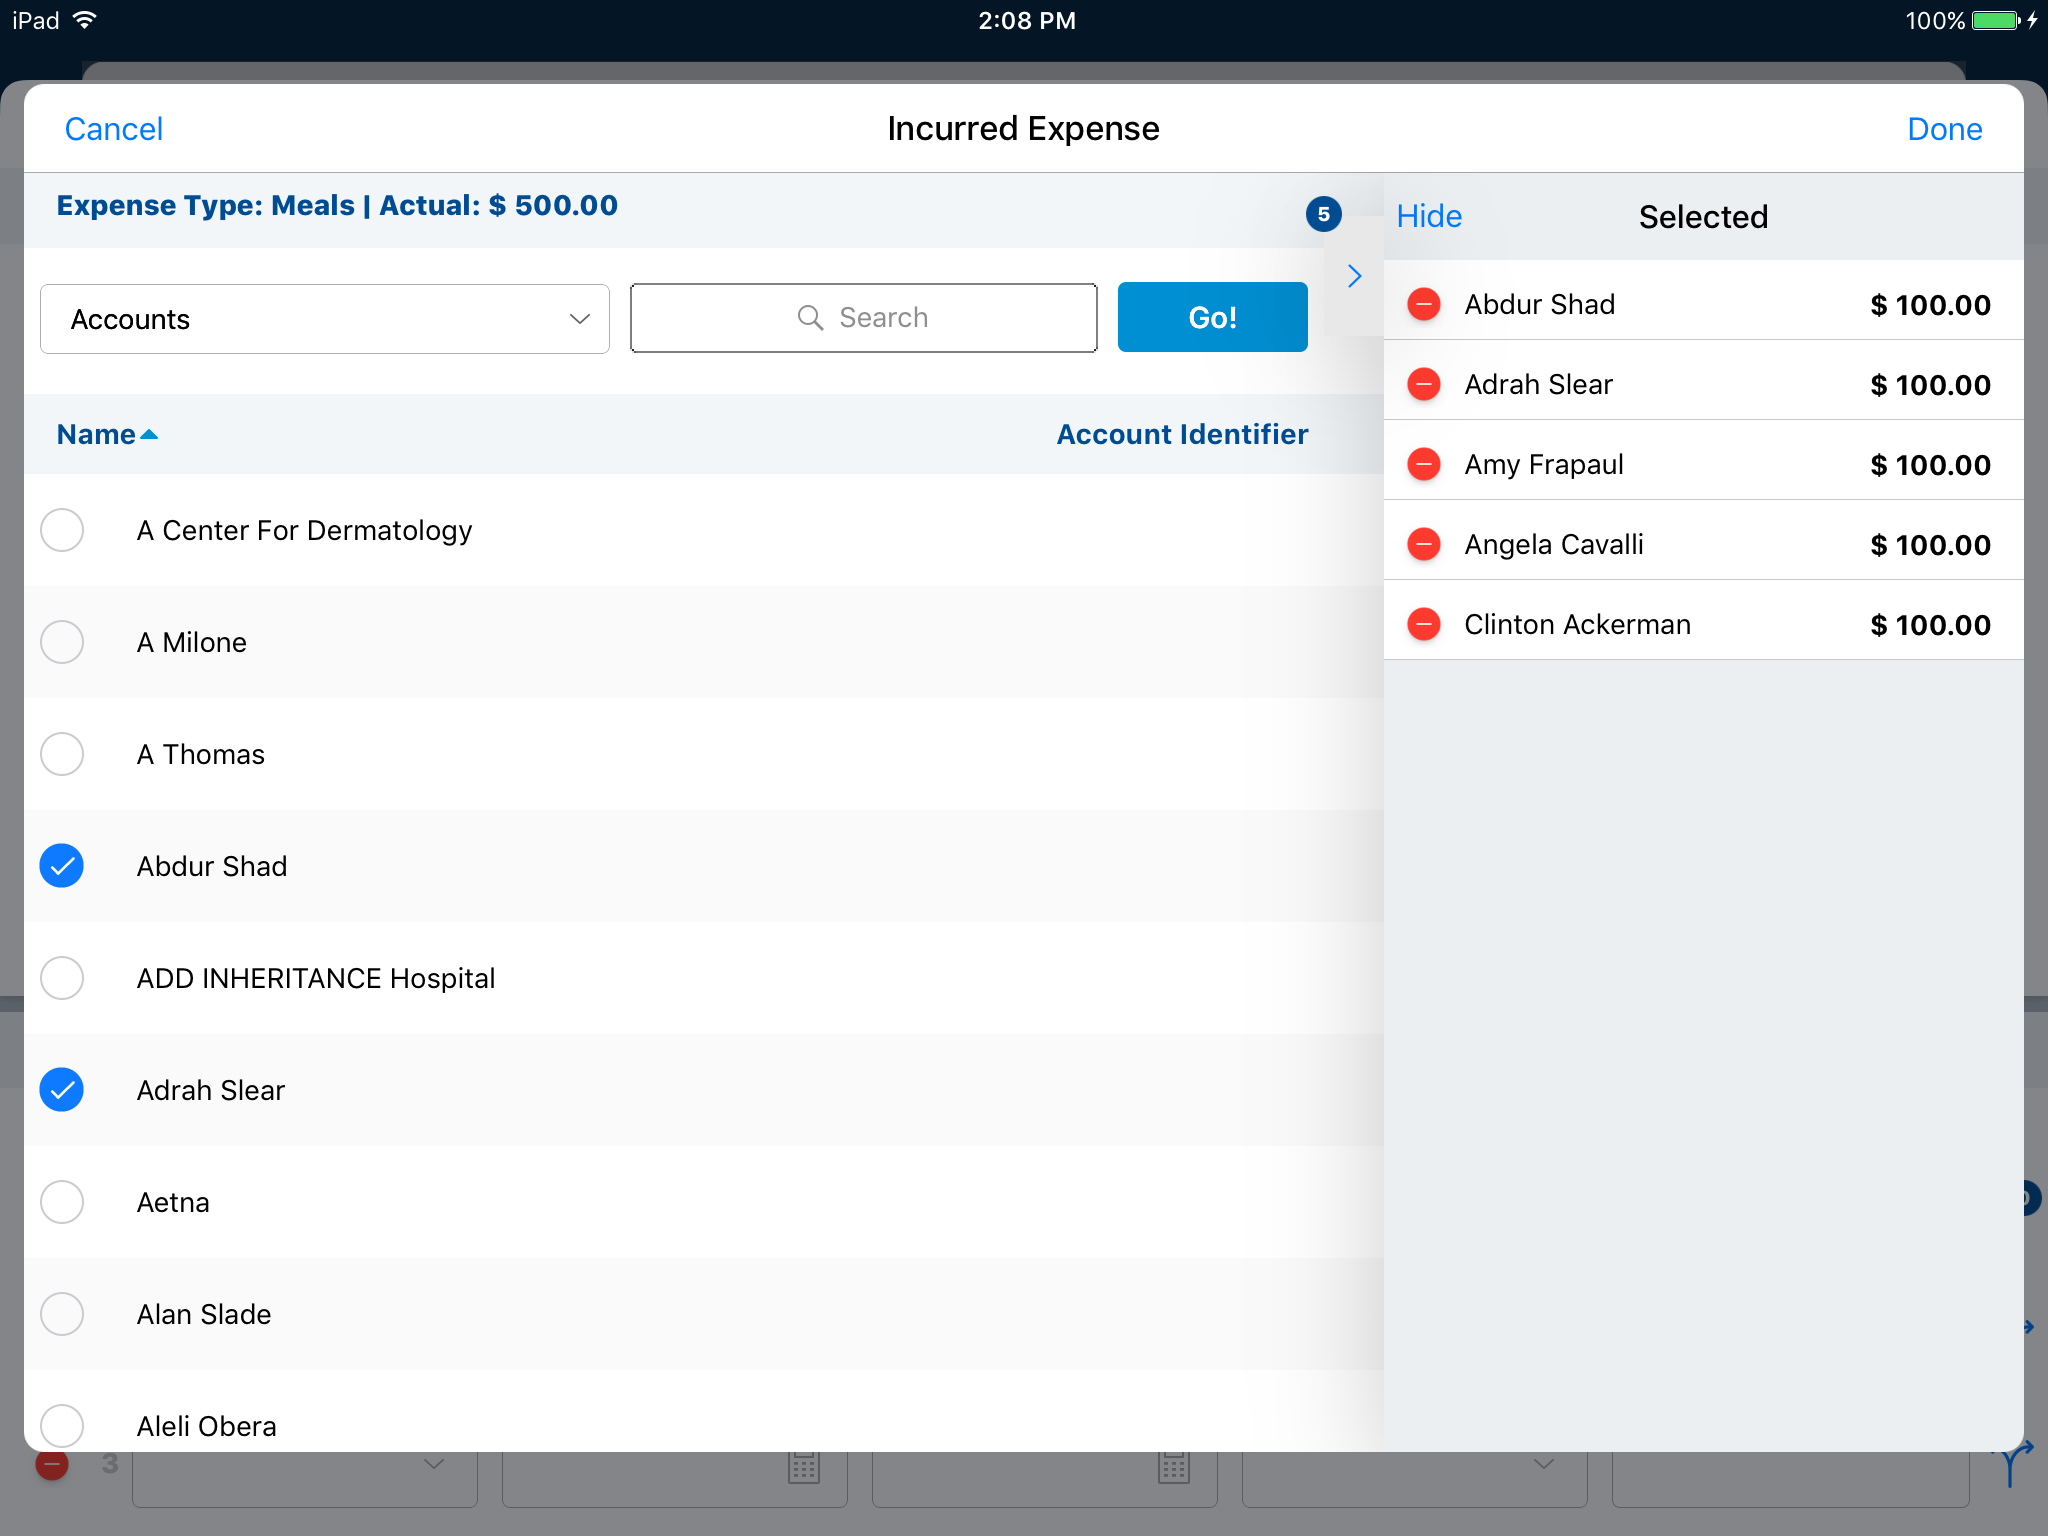
Task: Remove Abdur Shad from Selected list
Action: (x=1423, y=304)
